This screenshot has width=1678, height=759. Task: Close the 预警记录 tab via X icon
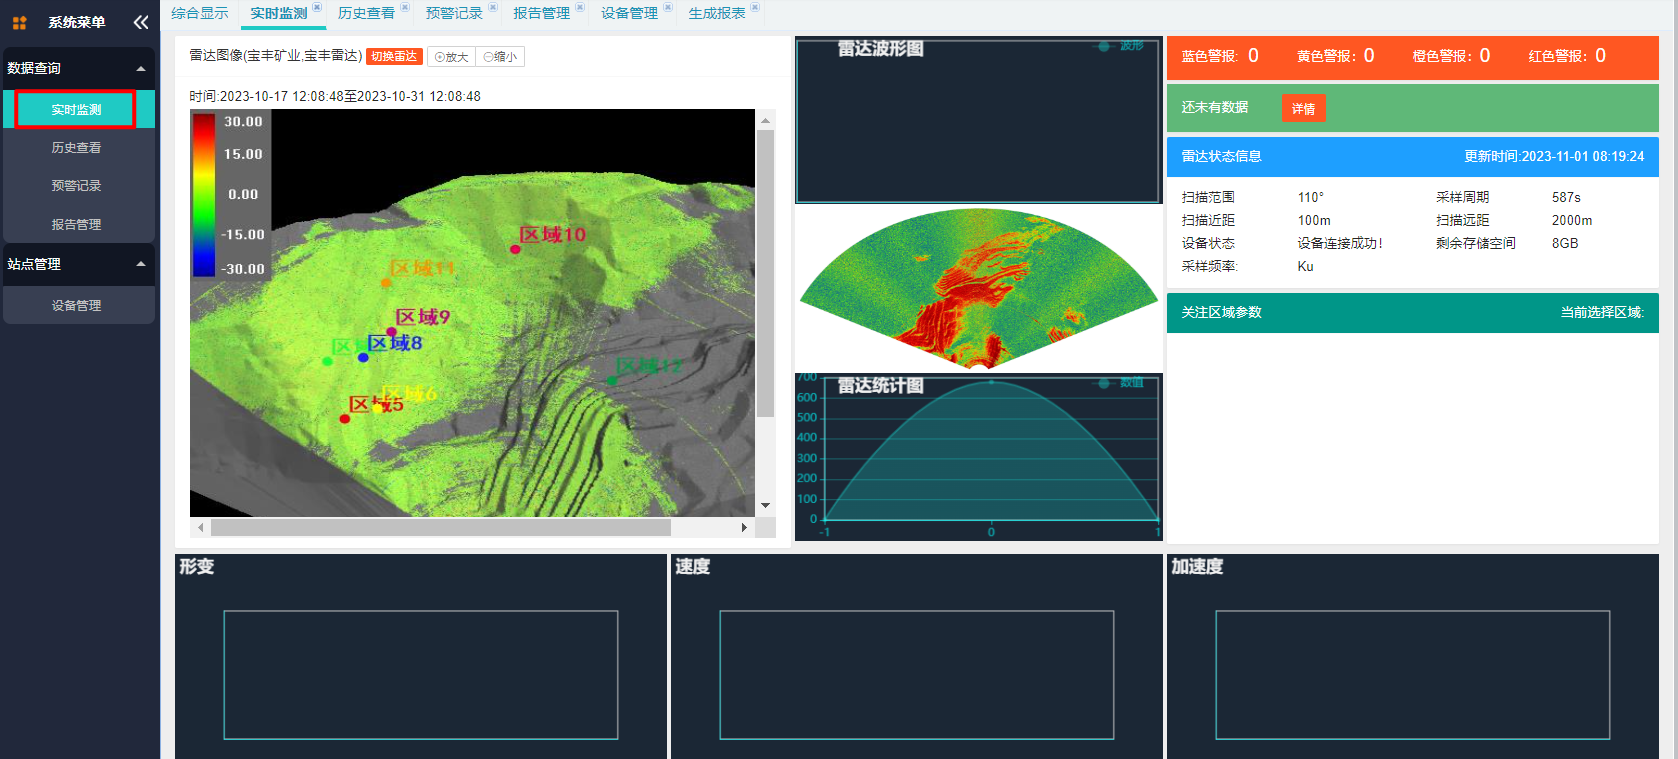[493, 7]
